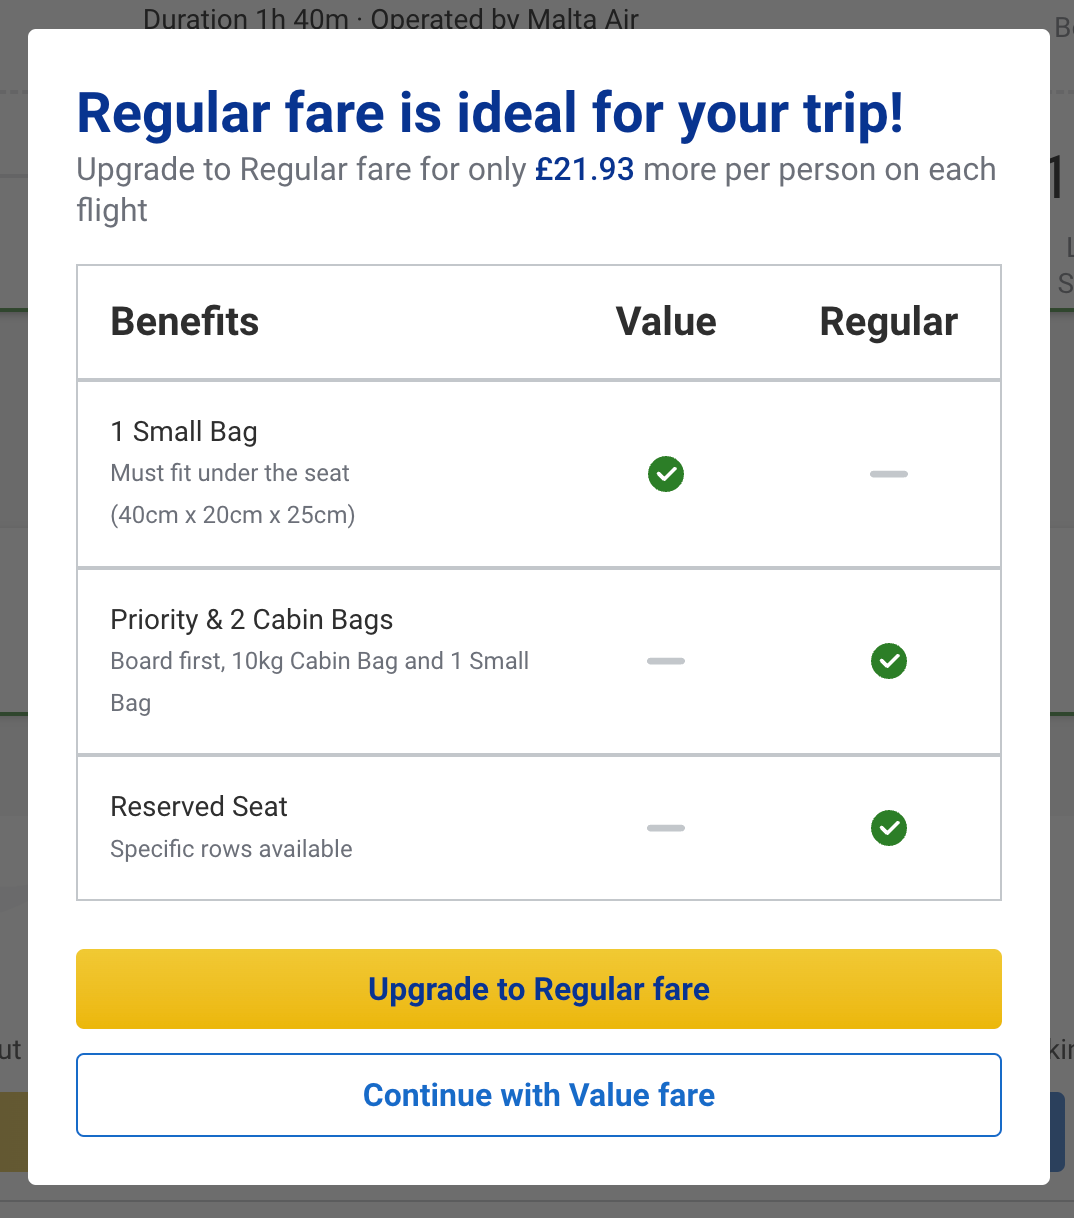Click the Regular column header

click(x=888, y=322)
